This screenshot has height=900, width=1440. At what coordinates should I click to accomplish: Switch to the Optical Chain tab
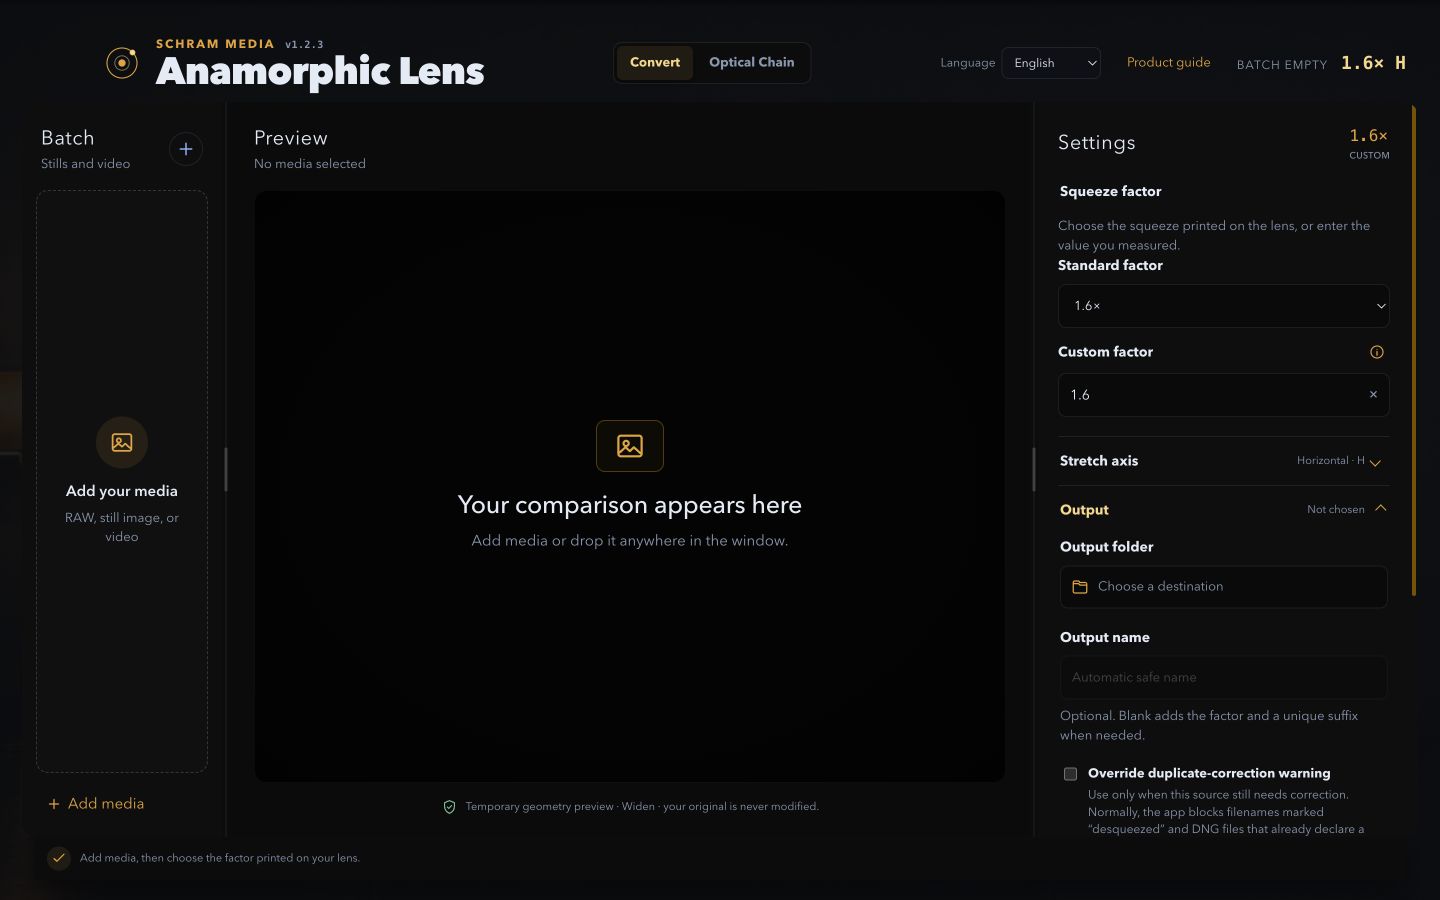click(x=752, y=62)
